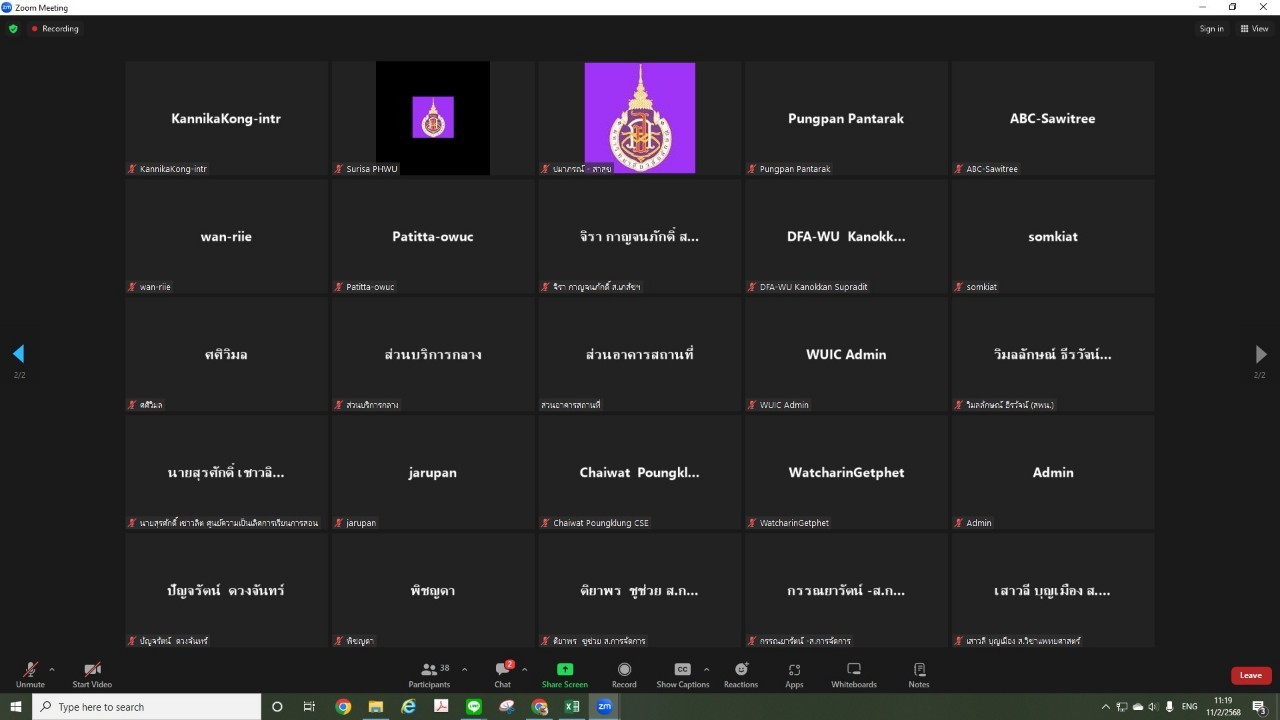Unmute the microphone
1280x720 pixels.
tap(30, 674)
